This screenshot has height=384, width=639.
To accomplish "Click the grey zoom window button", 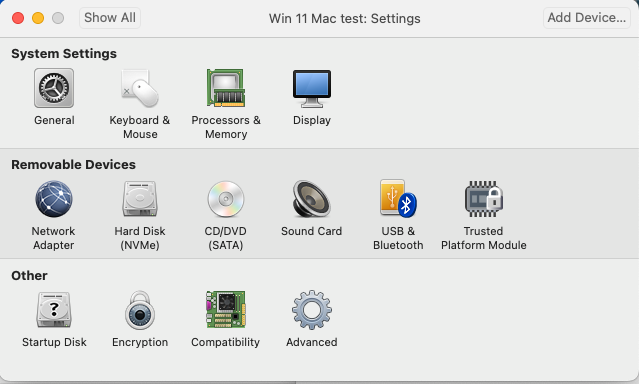I will [58, 18].
